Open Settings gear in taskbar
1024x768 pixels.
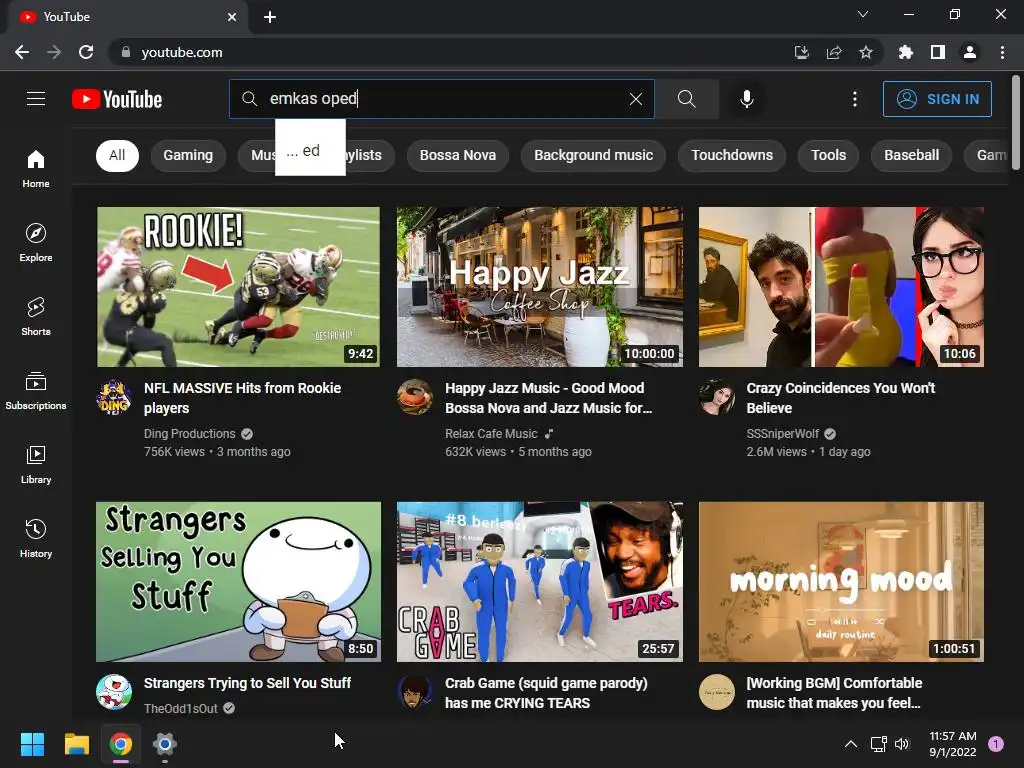165,744
